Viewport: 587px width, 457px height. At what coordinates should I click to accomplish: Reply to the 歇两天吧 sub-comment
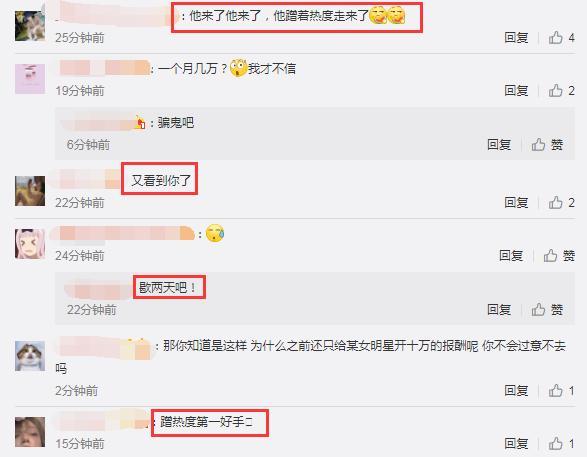pos(499,310)
